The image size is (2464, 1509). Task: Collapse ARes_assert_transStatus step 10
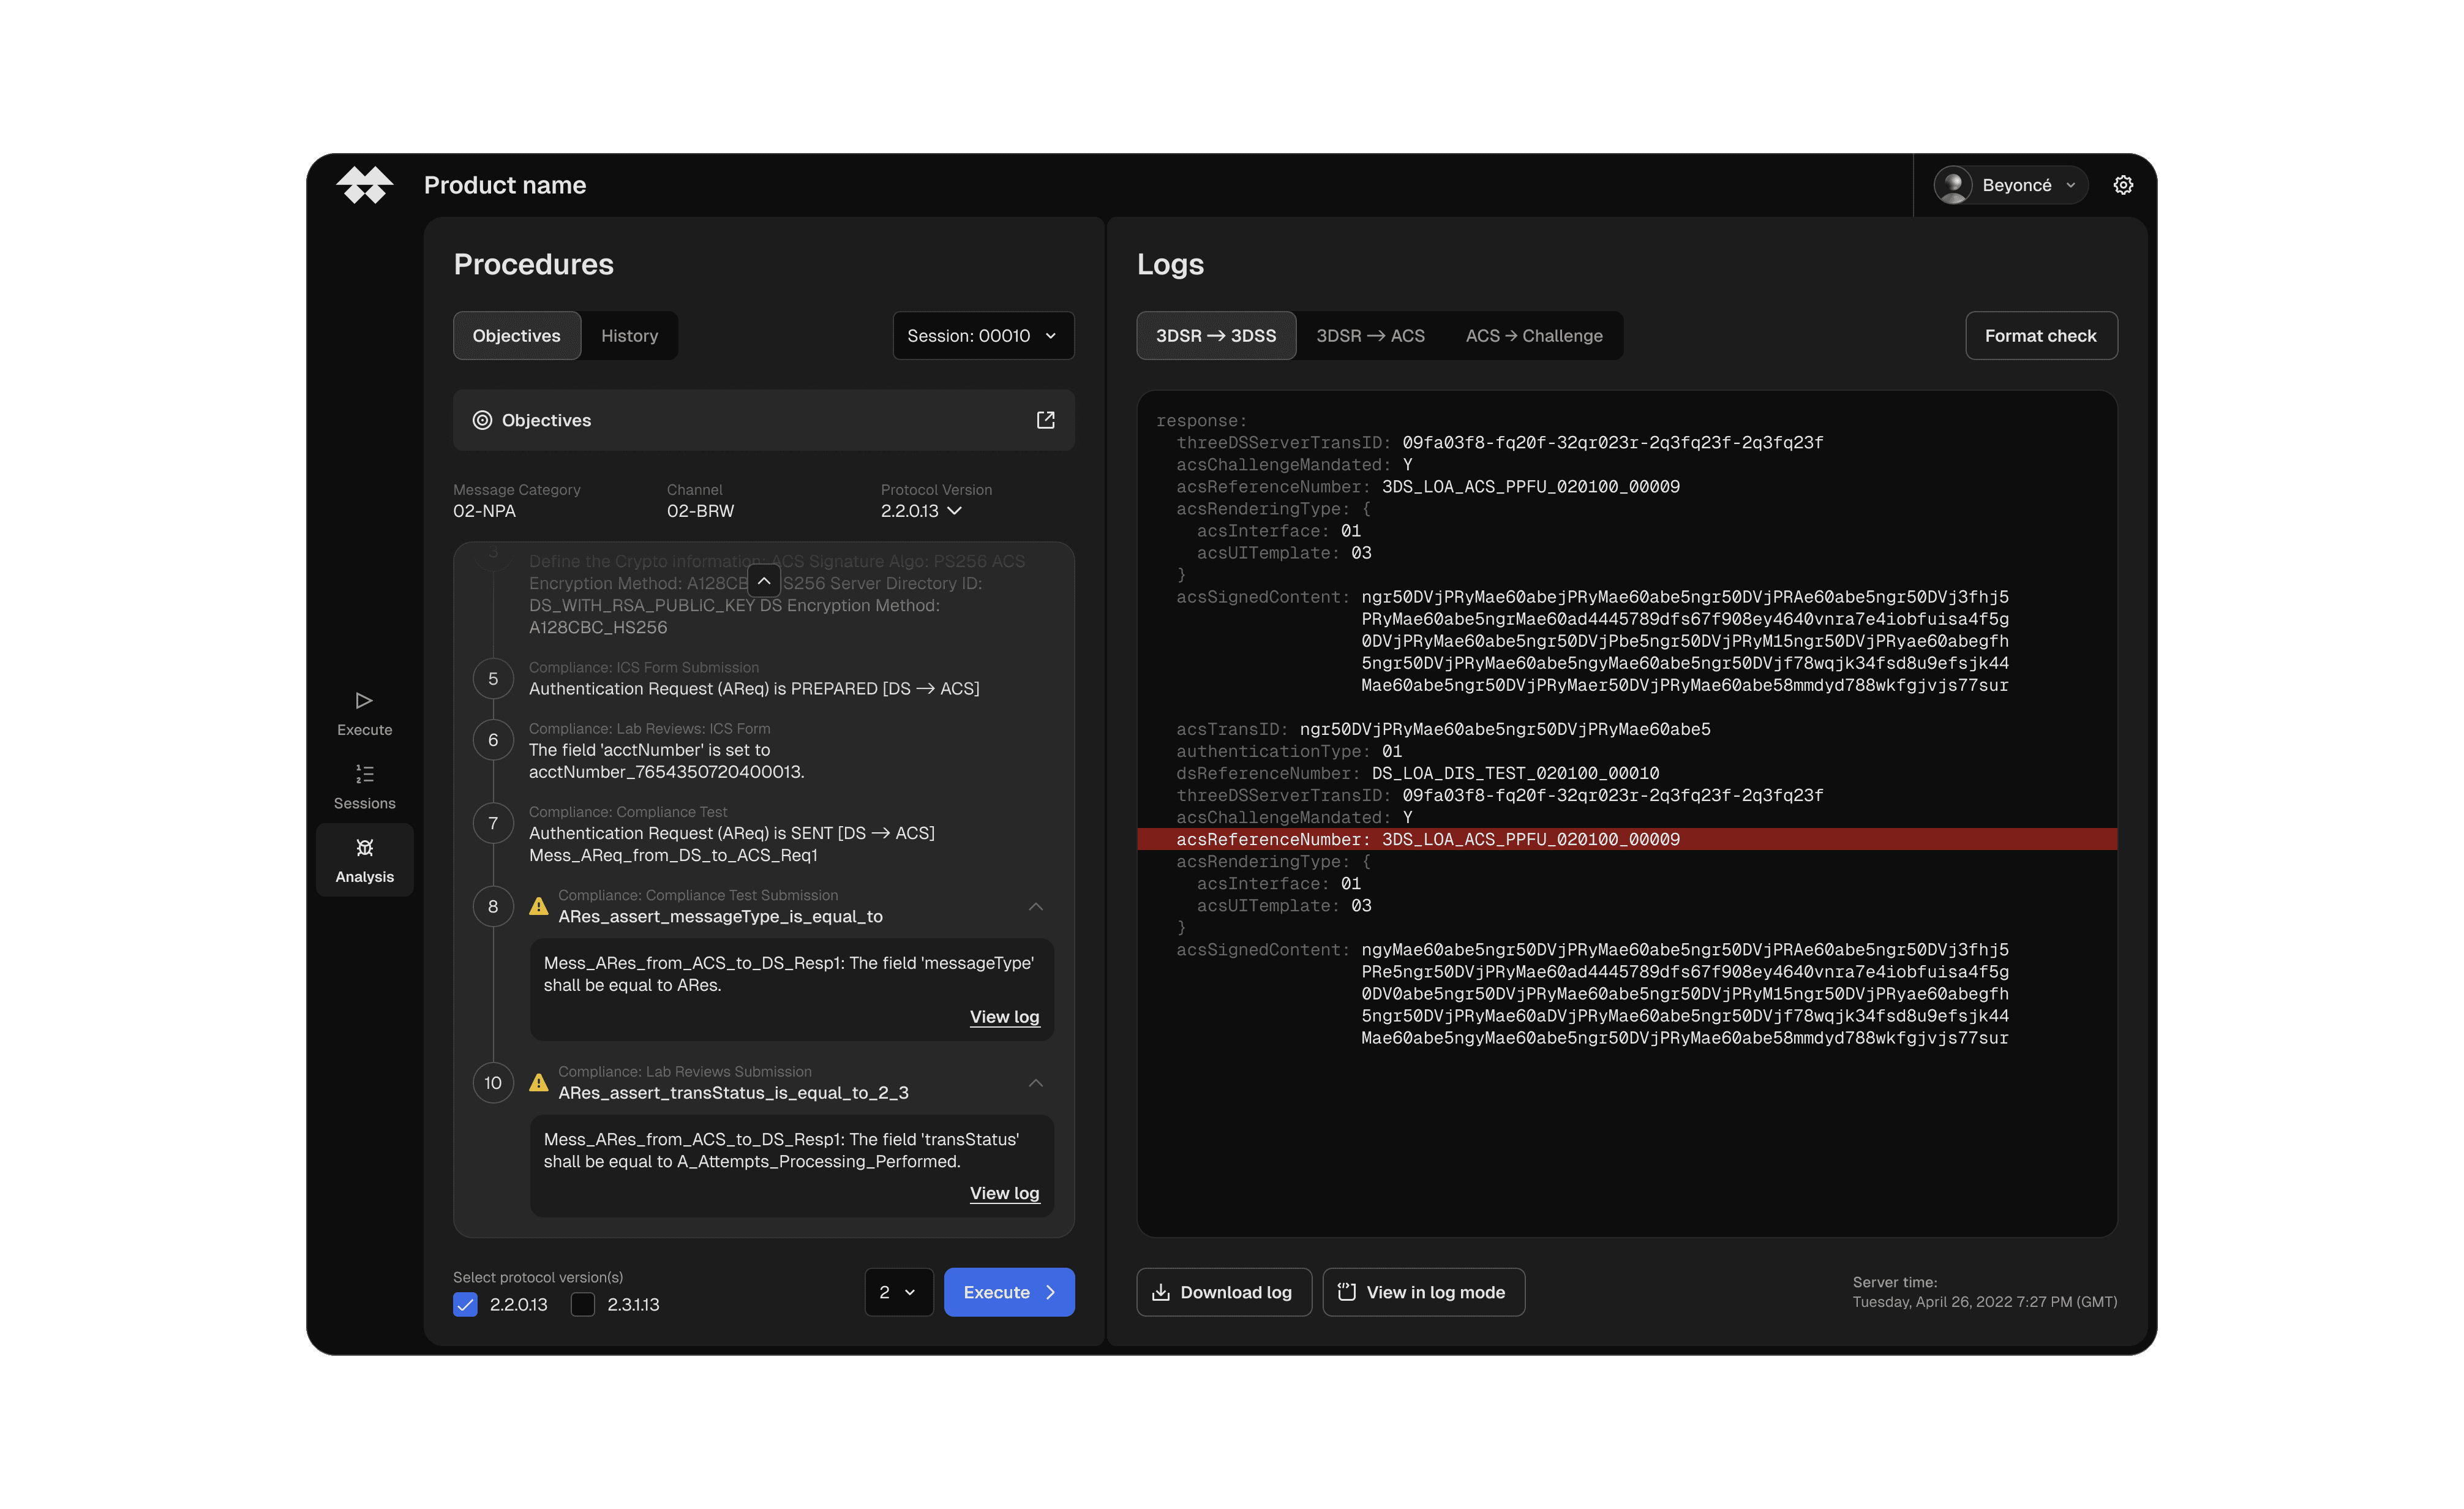pos(1035,1082)
